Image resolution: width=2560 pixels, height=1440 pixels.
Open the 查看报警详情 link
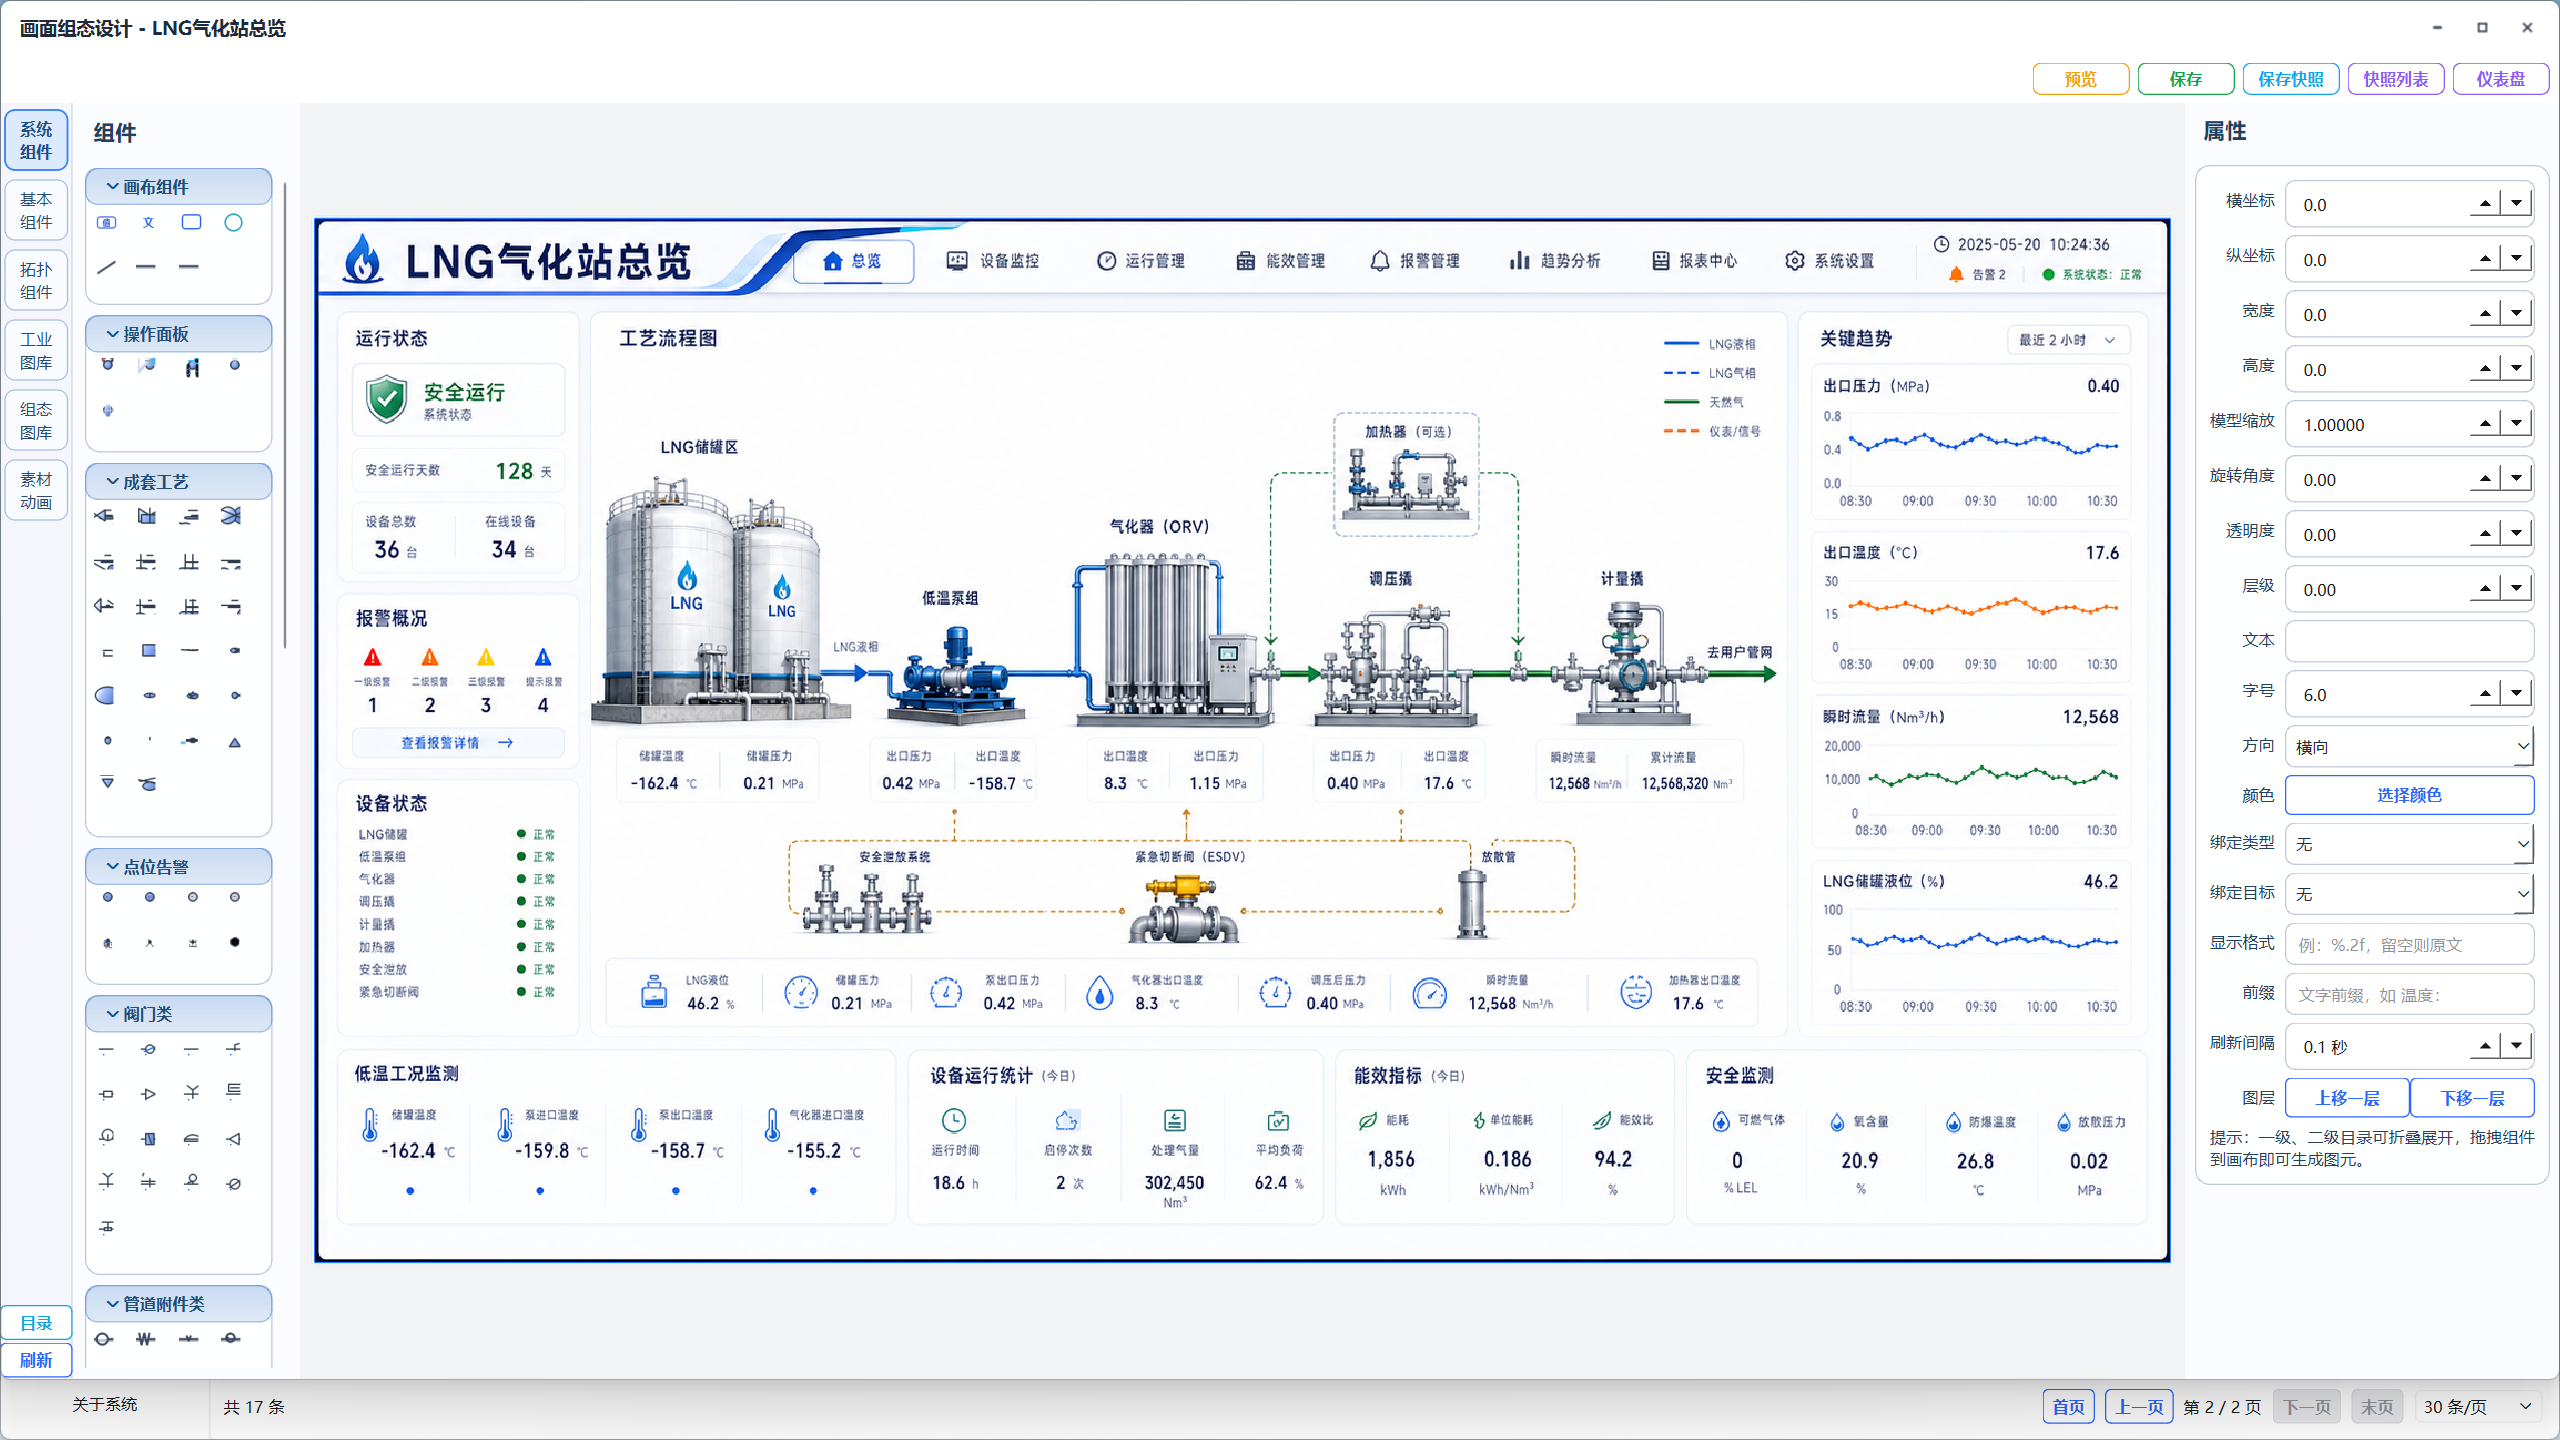pyautogui.click(x=457, y=743)
